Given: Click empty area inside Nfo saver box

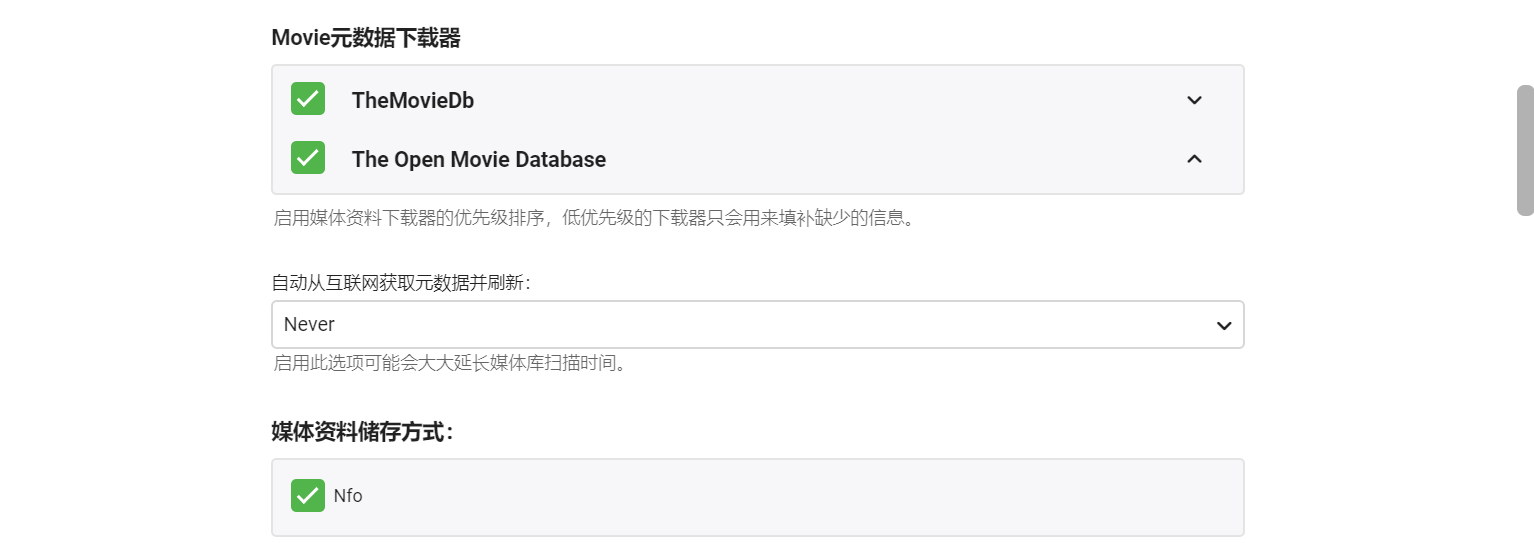Looking at the screenshot, I should point(800,496).
